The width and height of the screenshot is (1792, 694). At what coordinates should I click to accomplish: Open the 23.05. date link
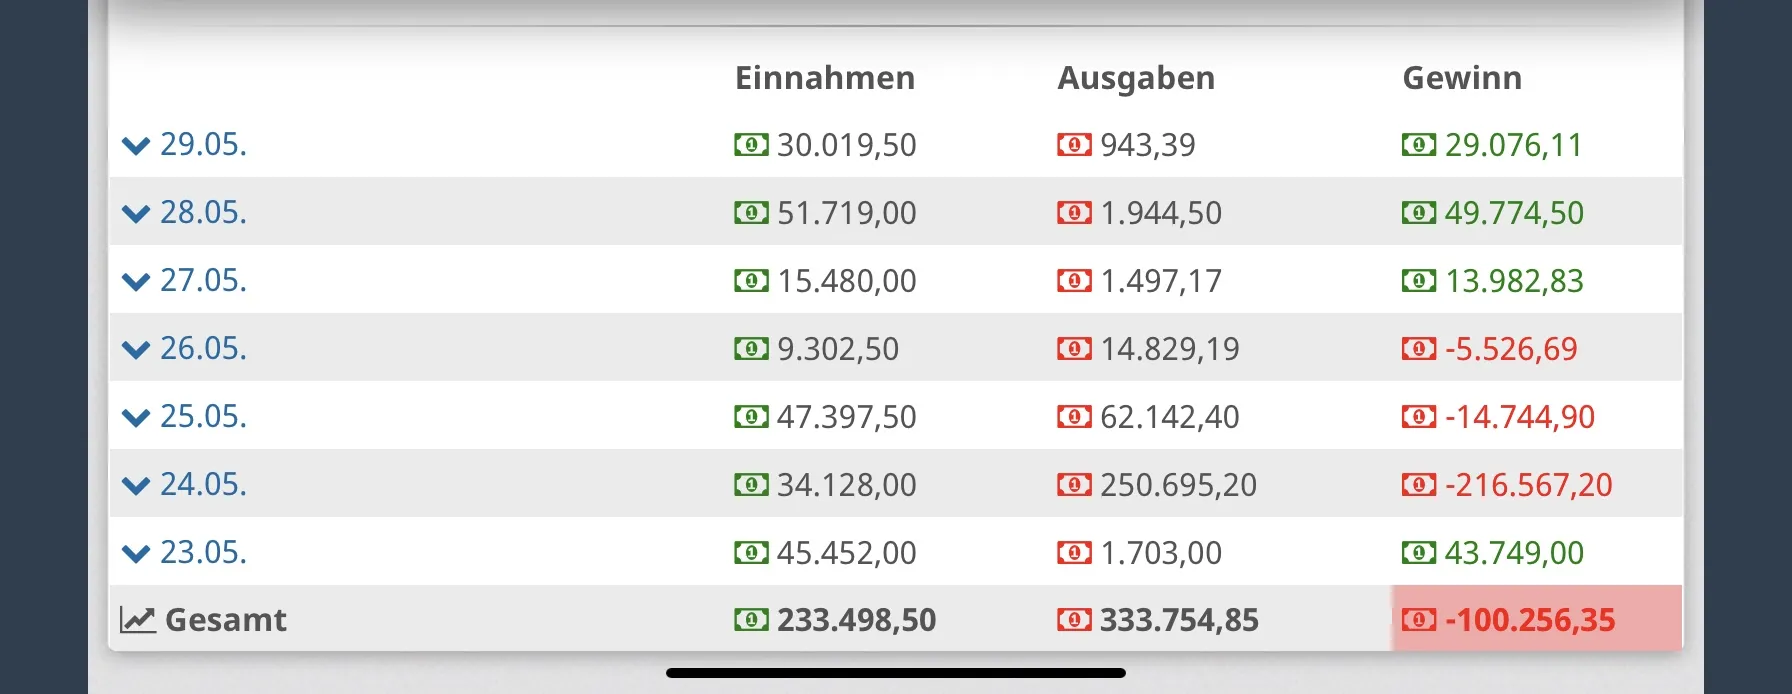click(x=203, y=552)
